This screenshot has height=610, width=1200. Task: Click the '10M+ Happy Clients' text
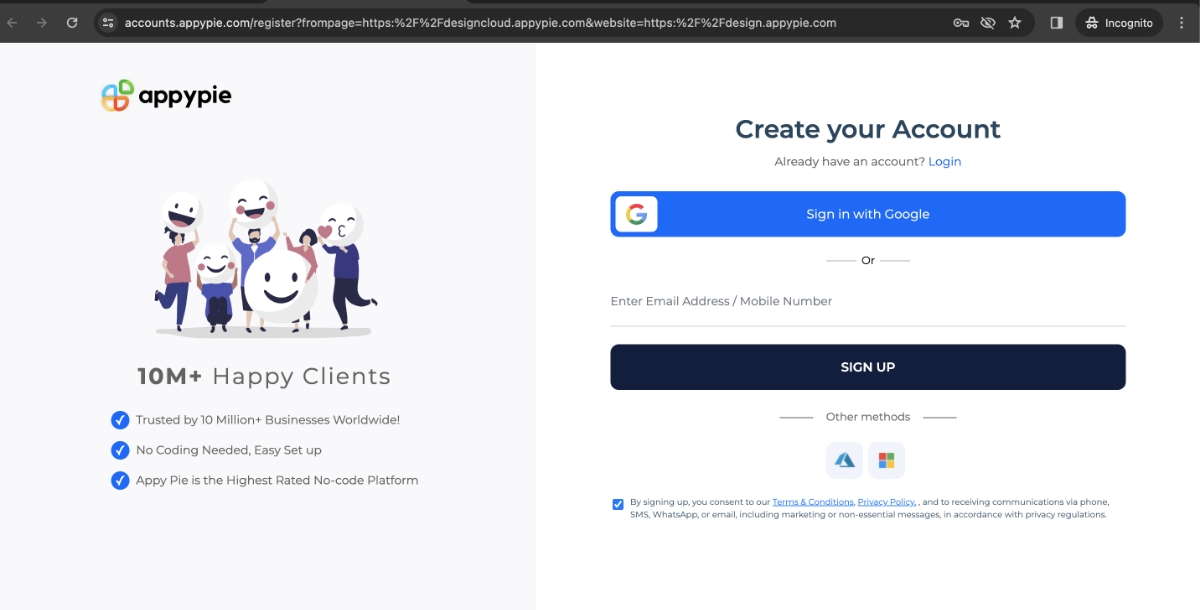tap(264, 376)
